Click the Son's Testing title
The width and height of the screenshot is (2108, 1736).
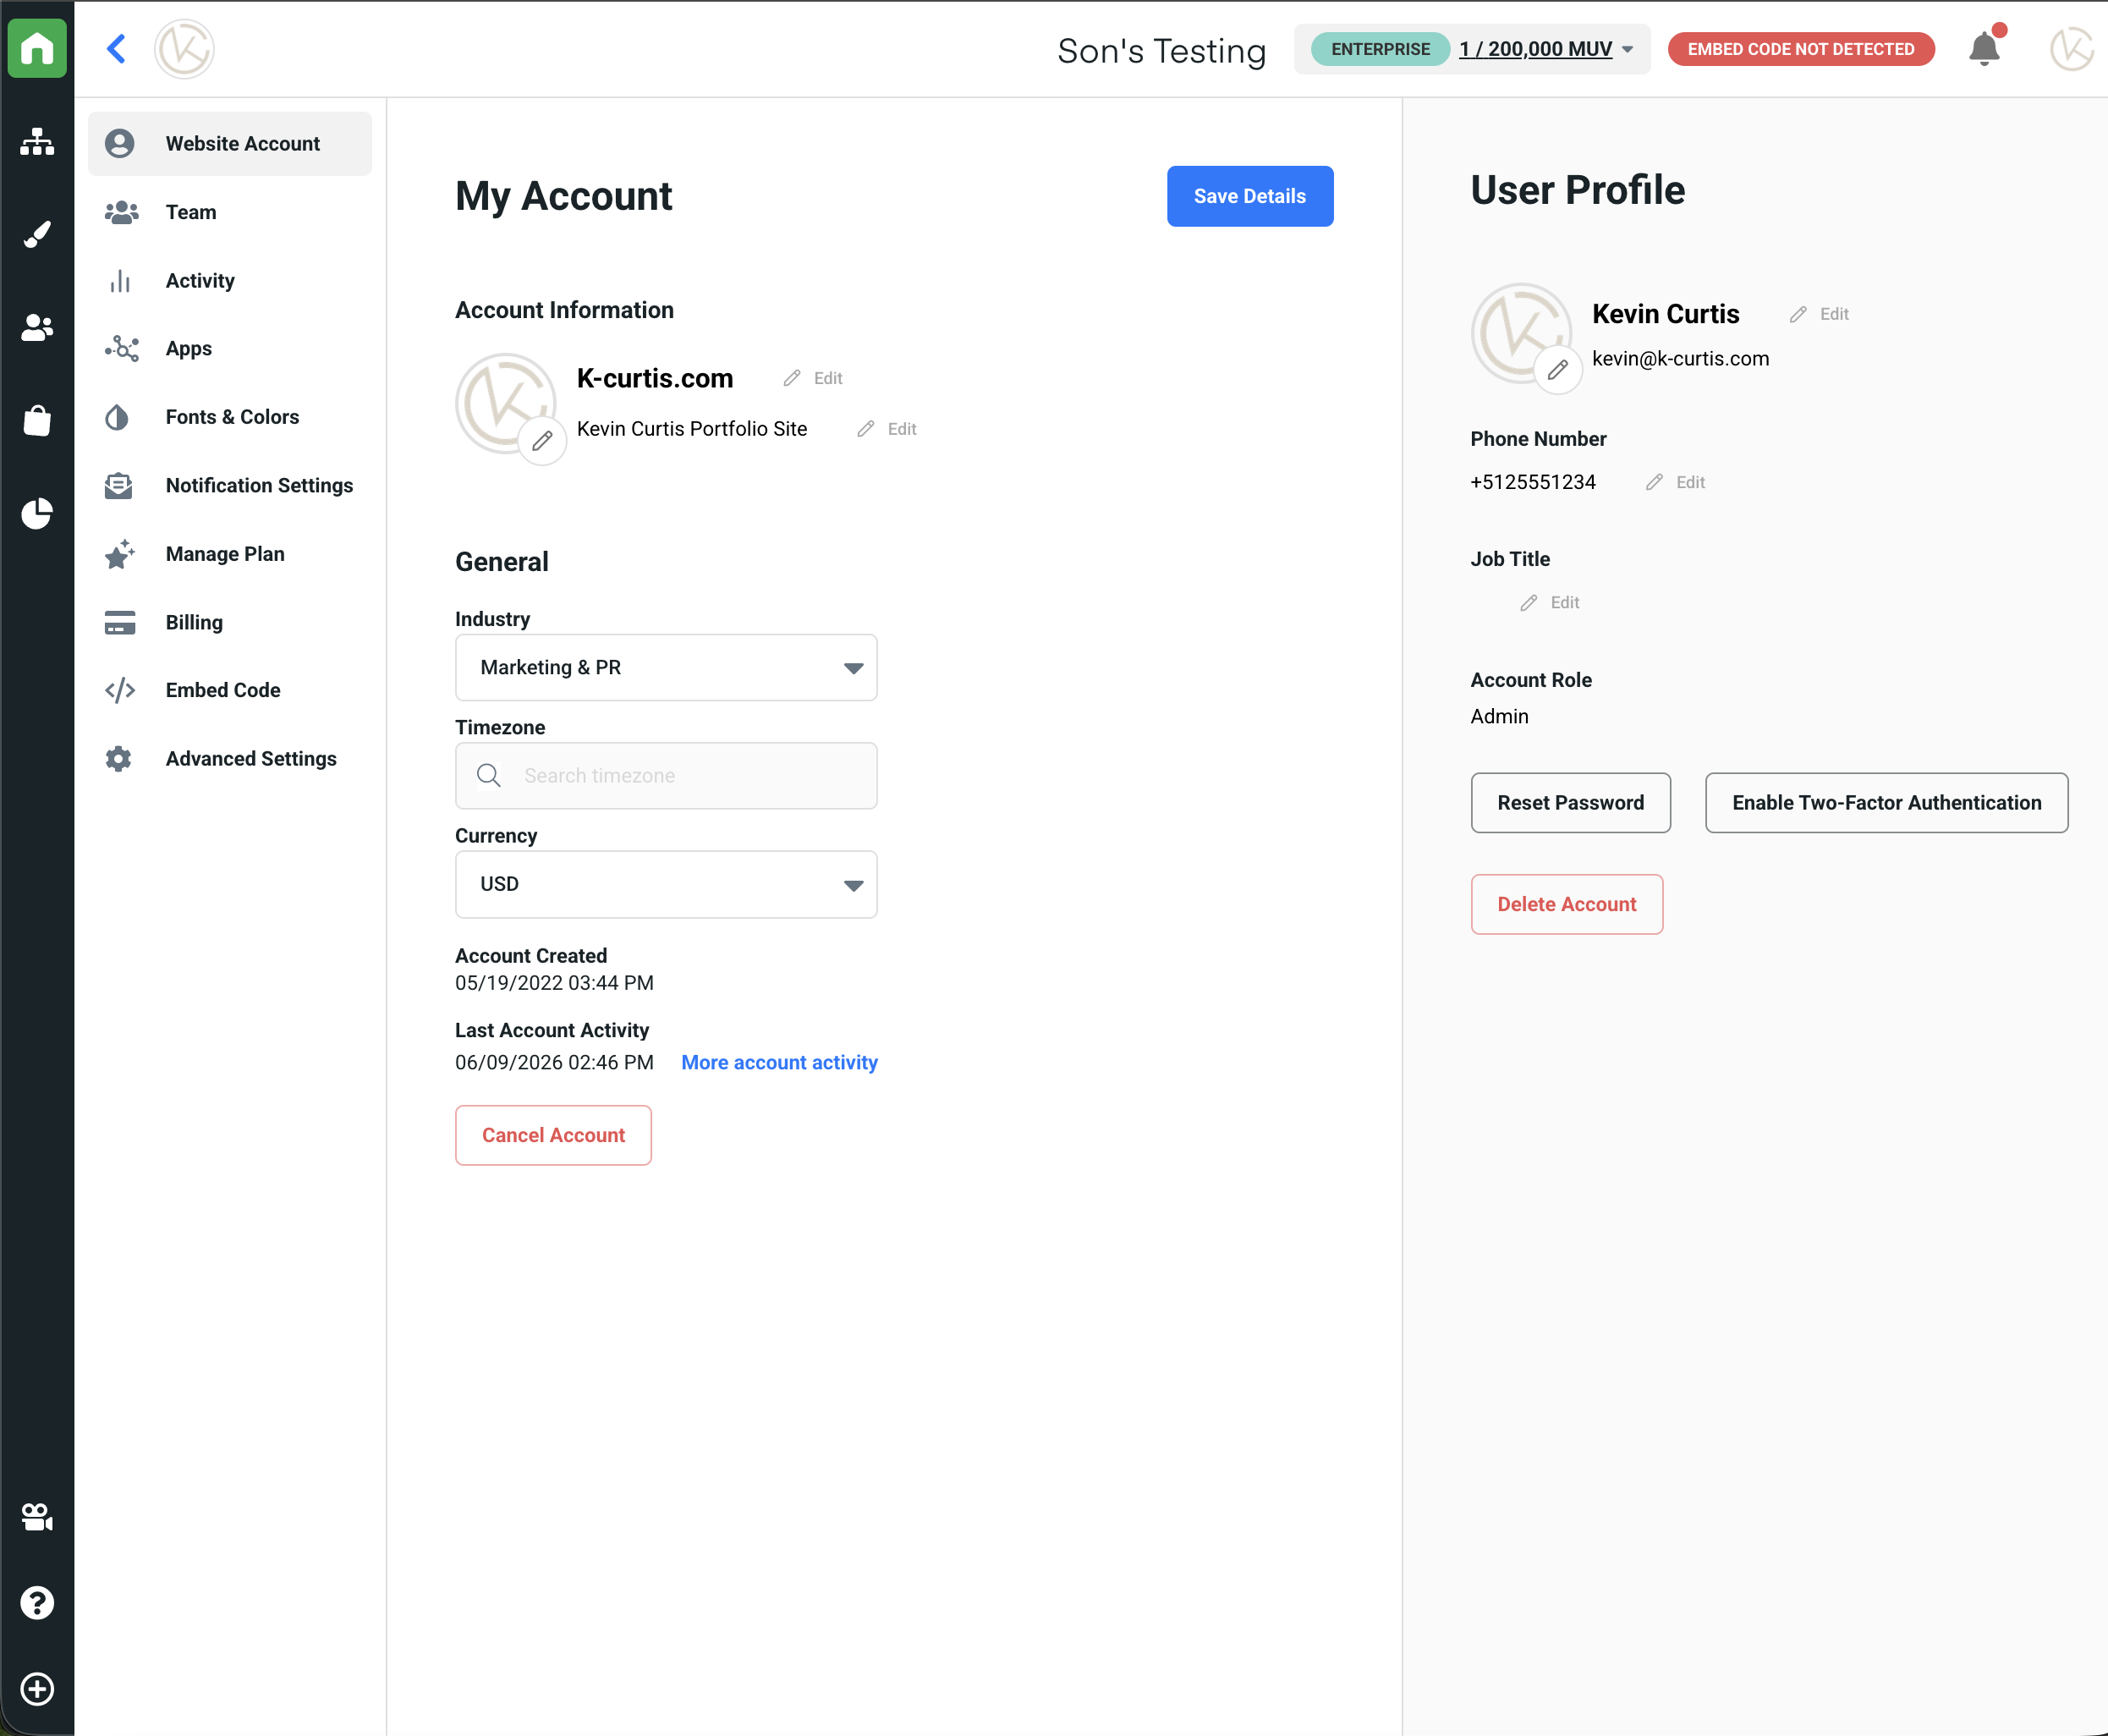(x=1161, y=50)
